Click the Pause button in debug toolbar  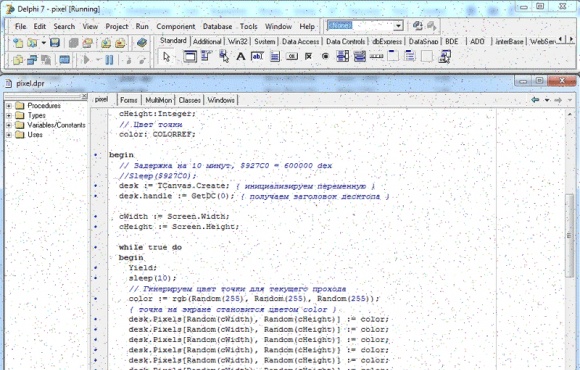pyautogui.click(x=109, y=60)
